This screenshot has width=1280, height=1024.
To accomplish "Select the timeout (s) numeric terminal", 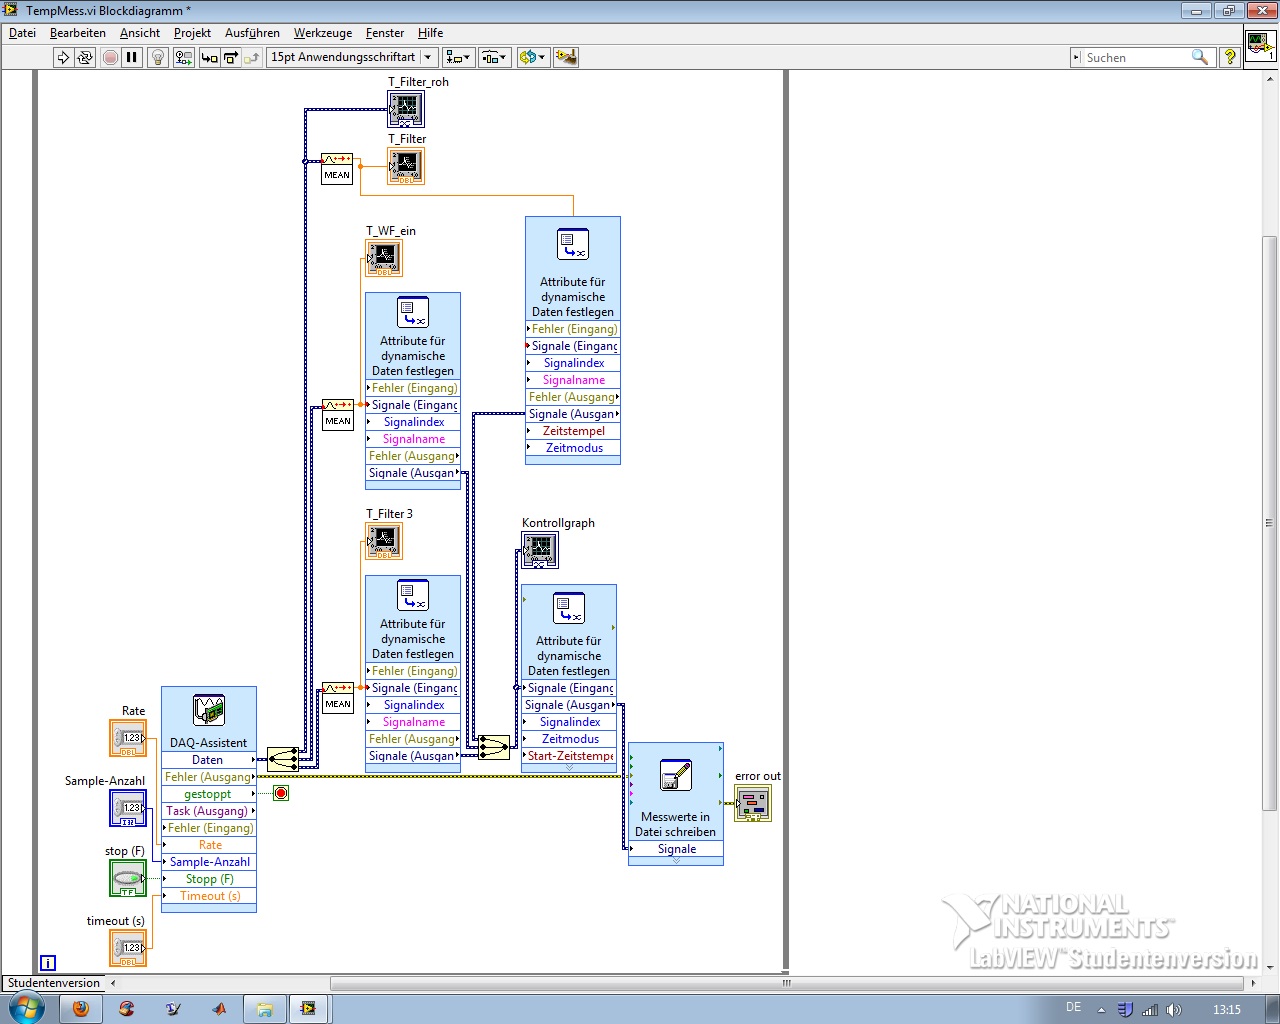I will tap(128, 948).
